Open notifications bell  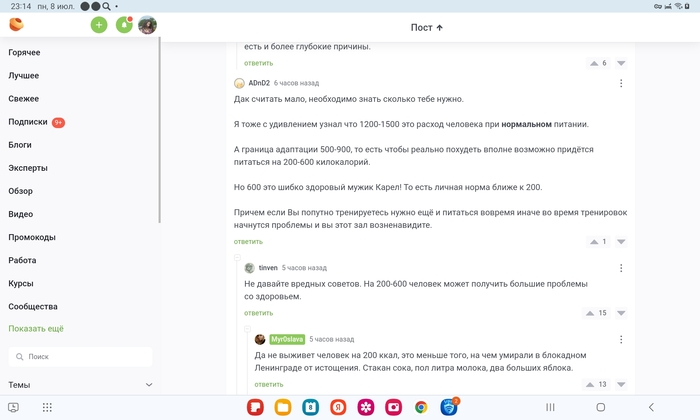tap(124, 25)
